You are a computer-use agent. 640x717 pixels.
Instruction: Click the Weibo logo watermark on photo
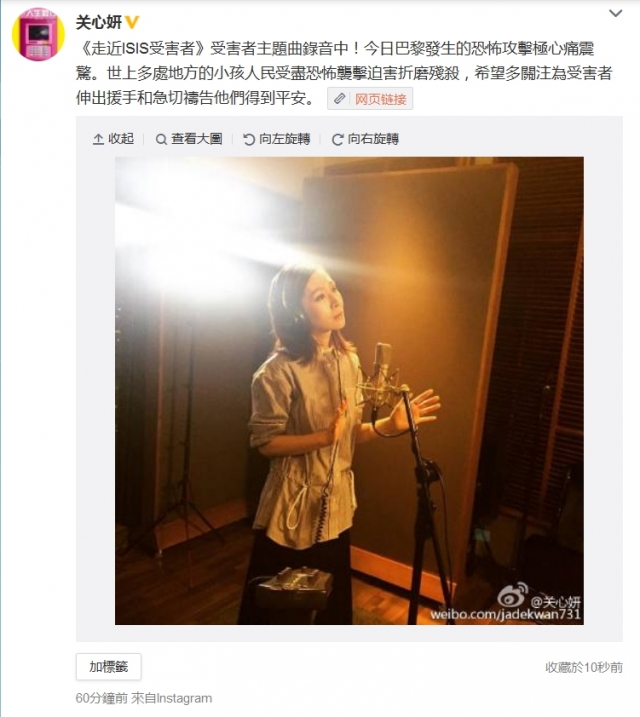(x=512, y=594)
